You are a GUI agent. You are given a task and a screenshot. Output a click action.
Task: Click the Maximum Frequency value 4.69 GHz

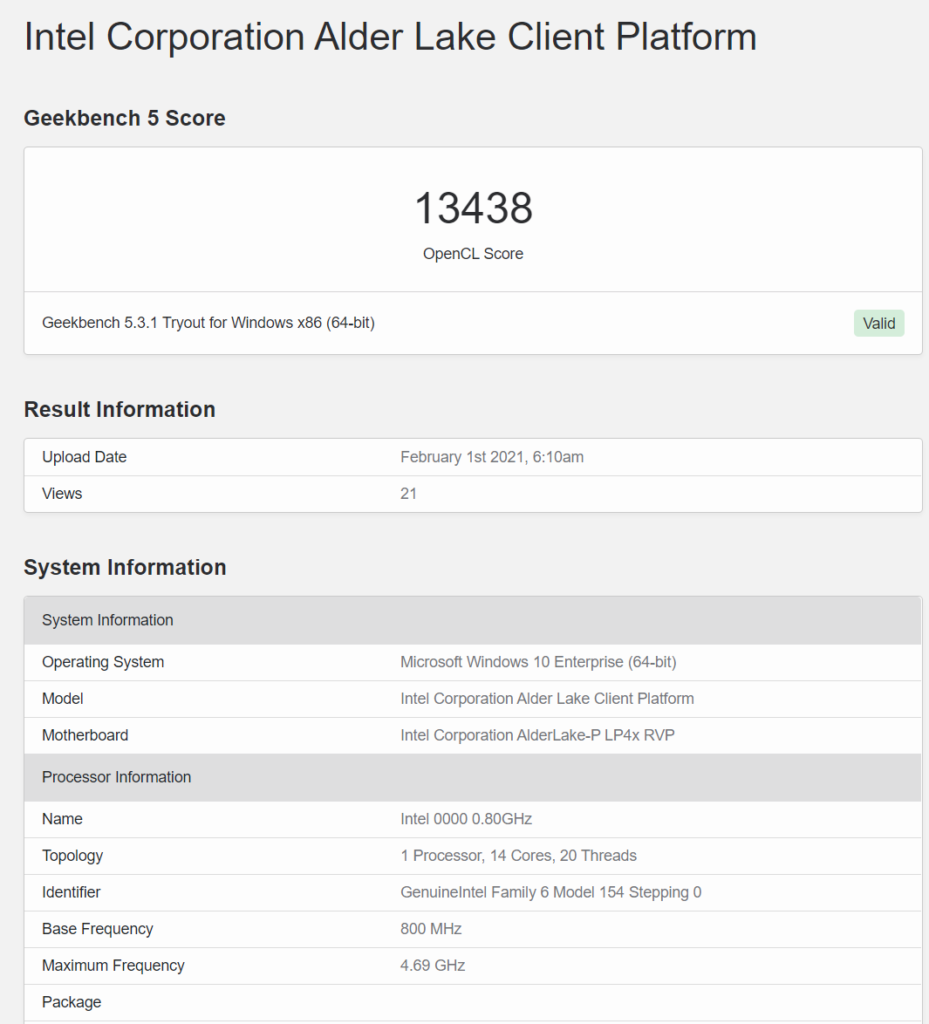432,965
